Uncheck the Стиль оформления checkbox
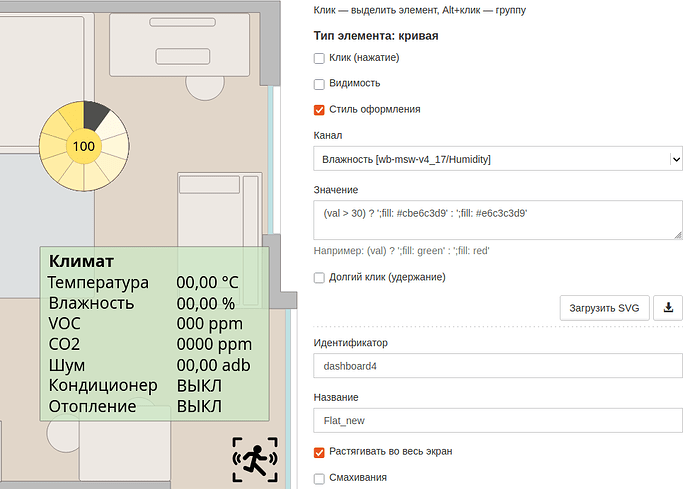This screenshot has width=690, height=489. click(x=319, y=110)
